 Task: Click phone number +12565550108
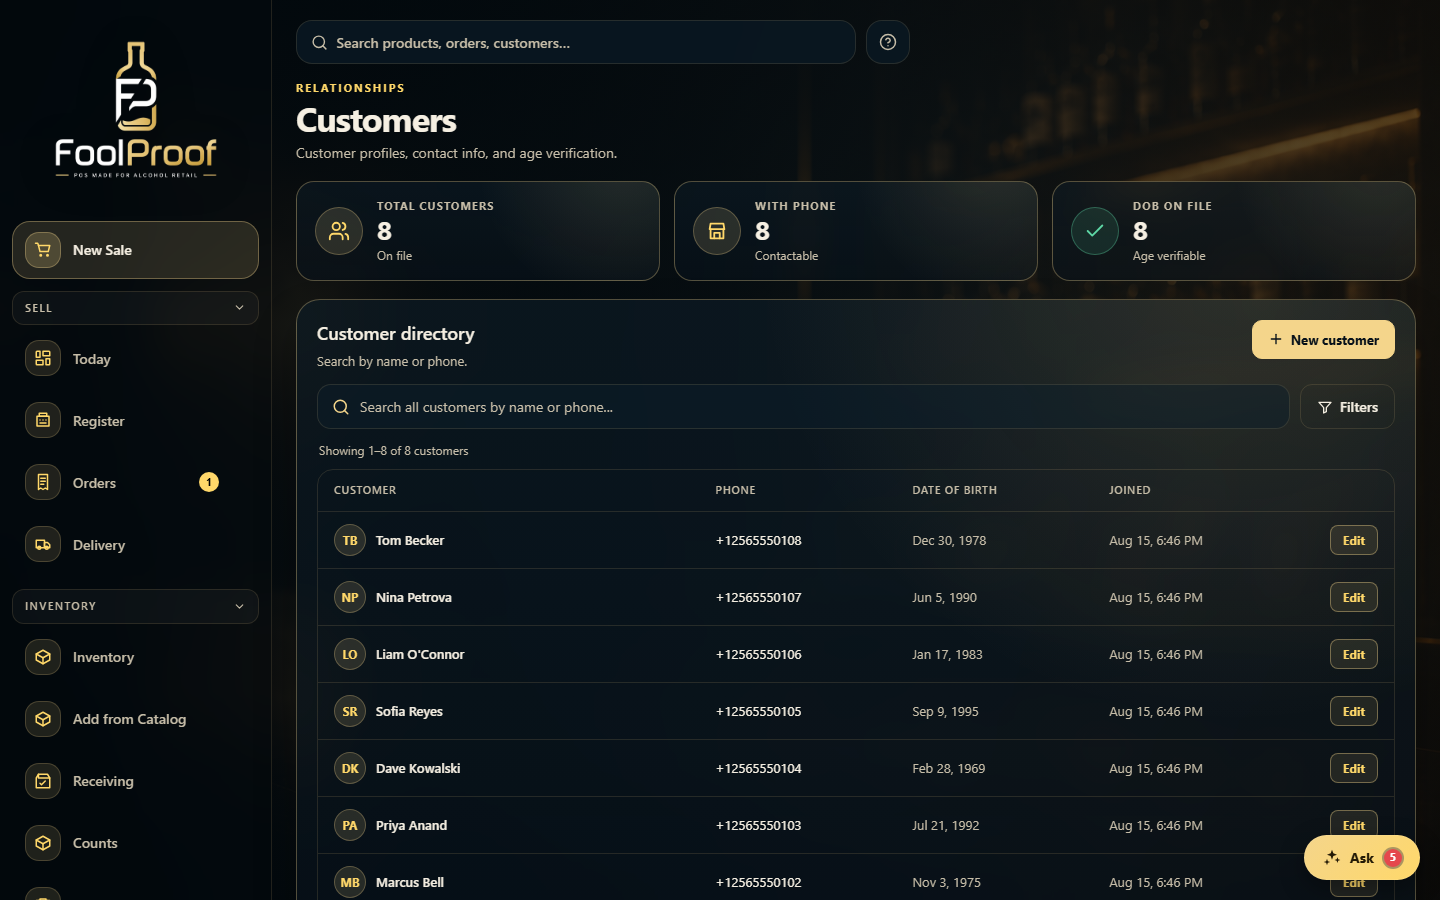click(758, 540)
